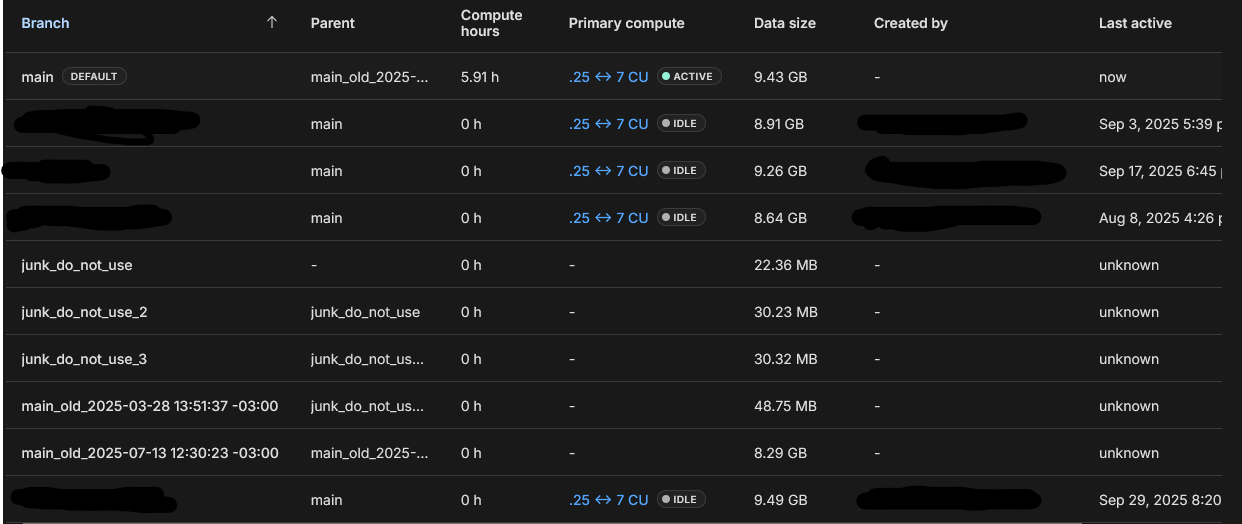Click the Data size column header
This screenshot has height=524, width=1242.
(785, 23)
